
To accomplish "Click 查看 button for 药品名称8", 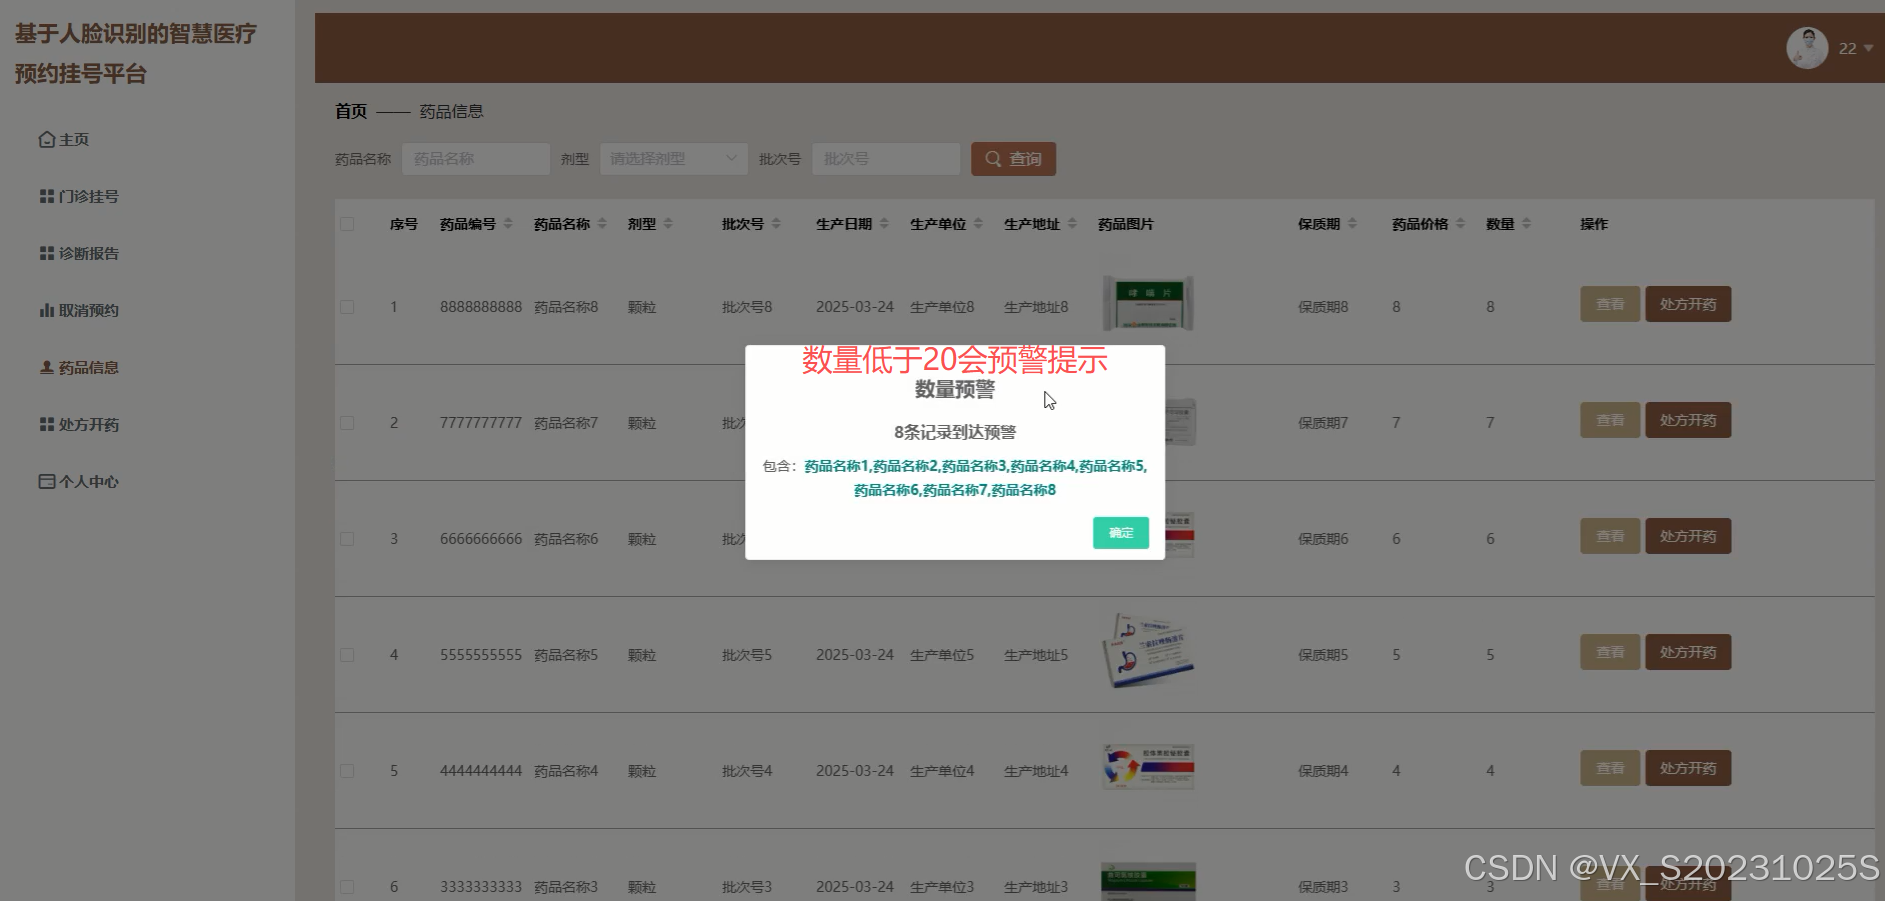I will [1610, 304].
